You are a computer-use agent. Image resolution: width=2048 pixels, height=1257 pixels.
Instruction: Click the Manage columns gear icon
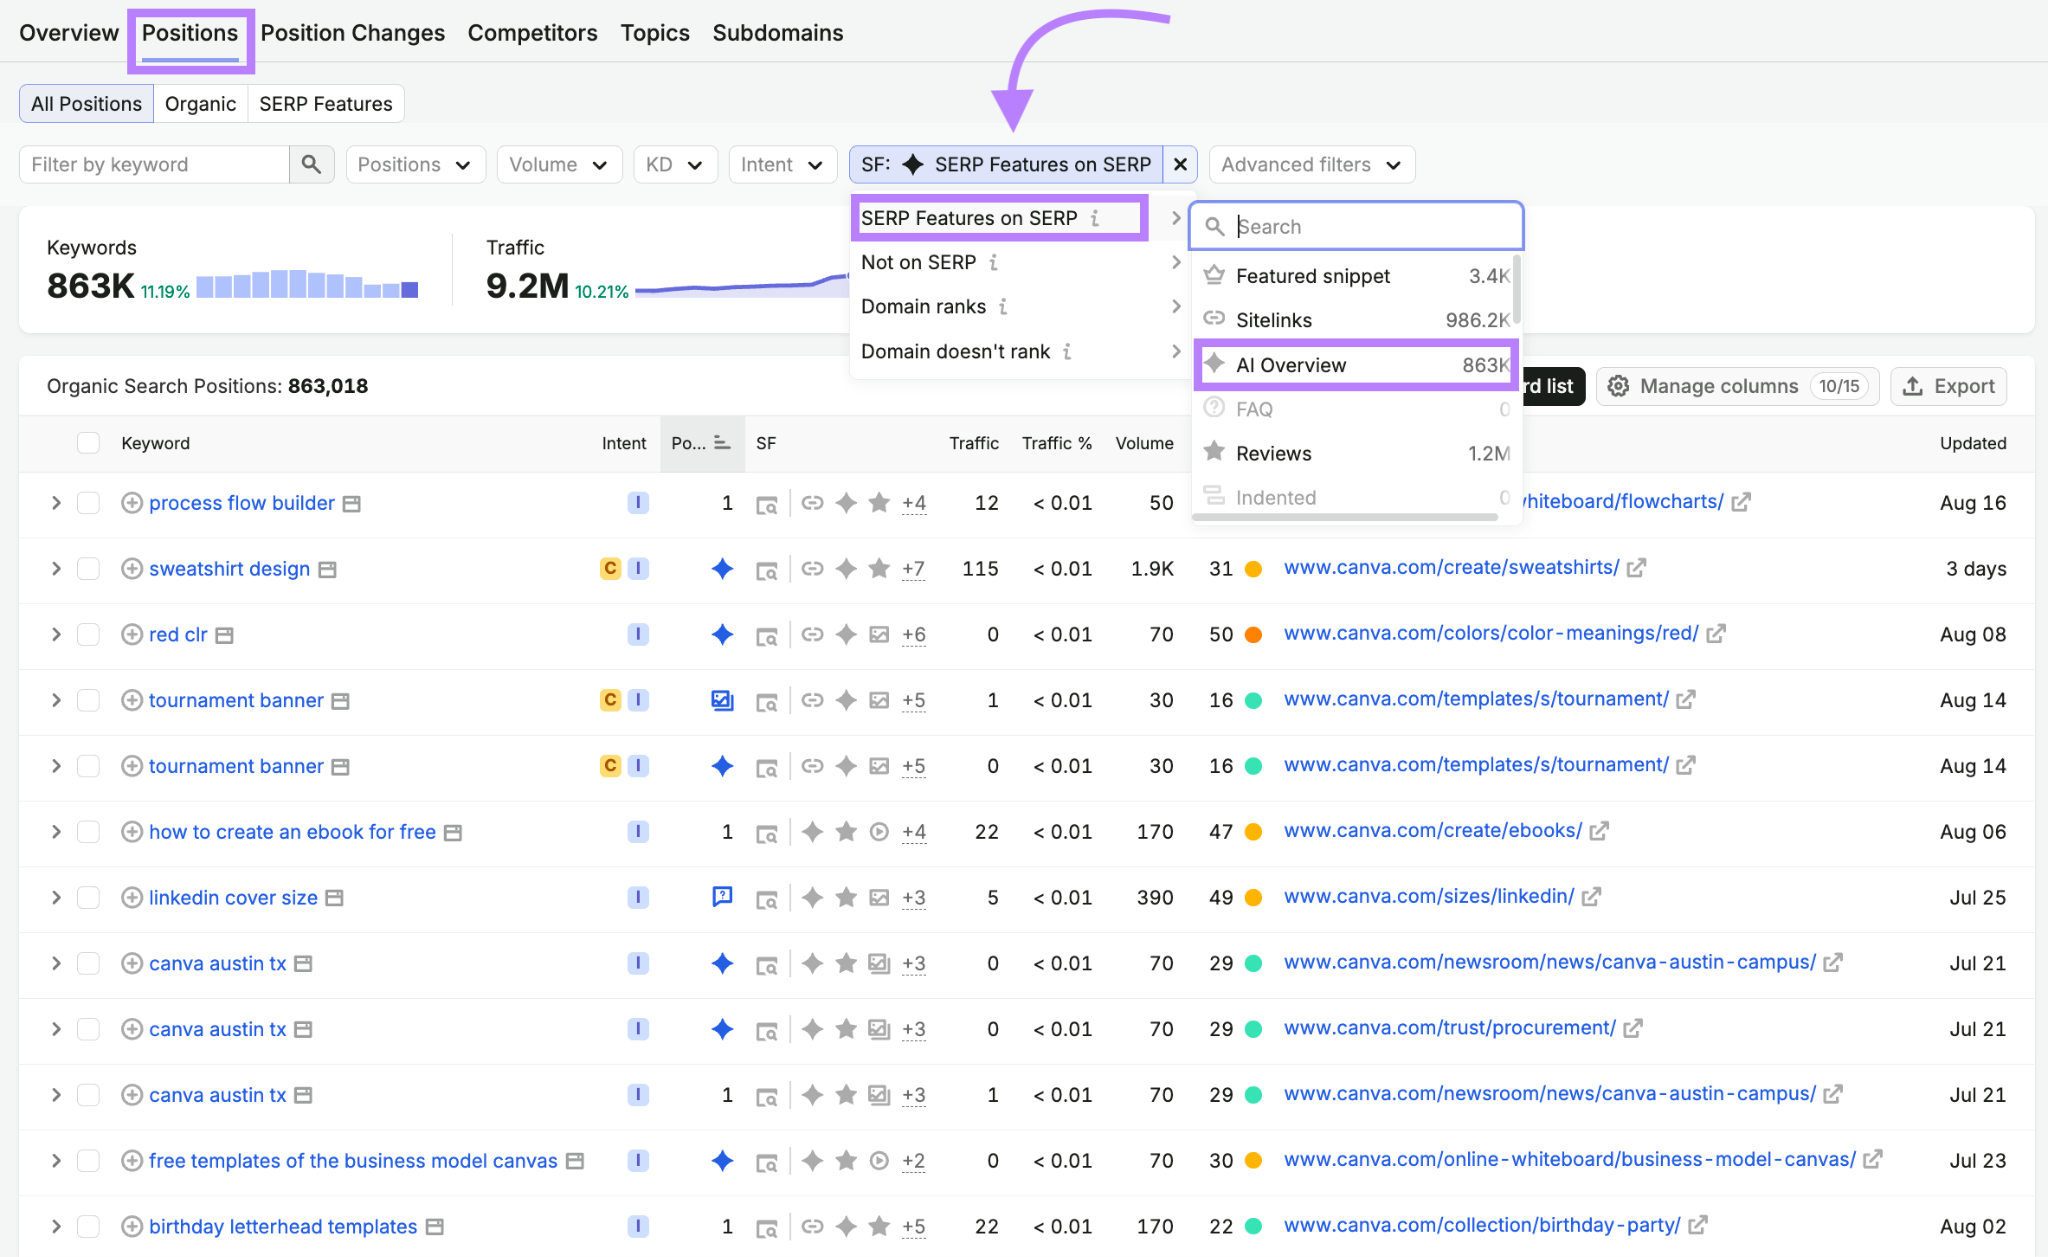tap(1618, 386)
